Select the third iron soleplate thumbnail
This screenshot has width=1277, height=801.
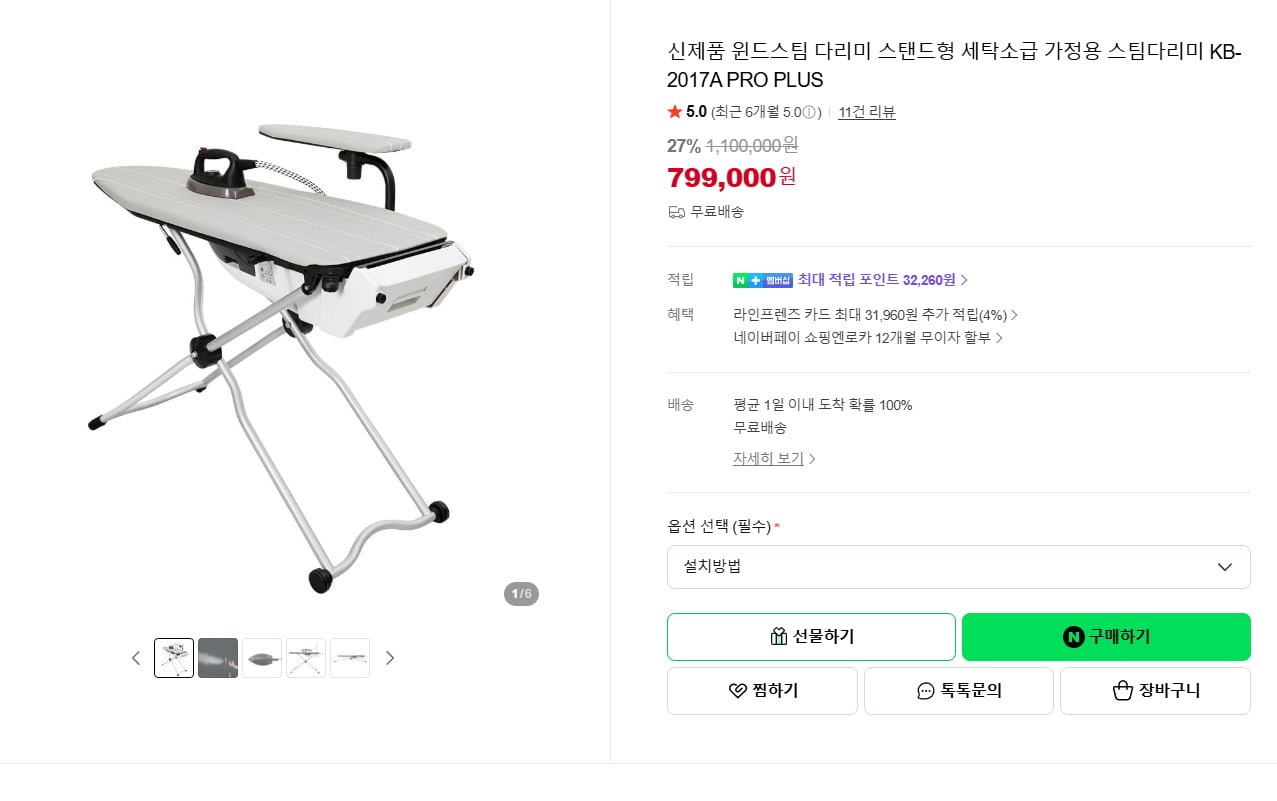pyautogui.click(x=262, y=658)
